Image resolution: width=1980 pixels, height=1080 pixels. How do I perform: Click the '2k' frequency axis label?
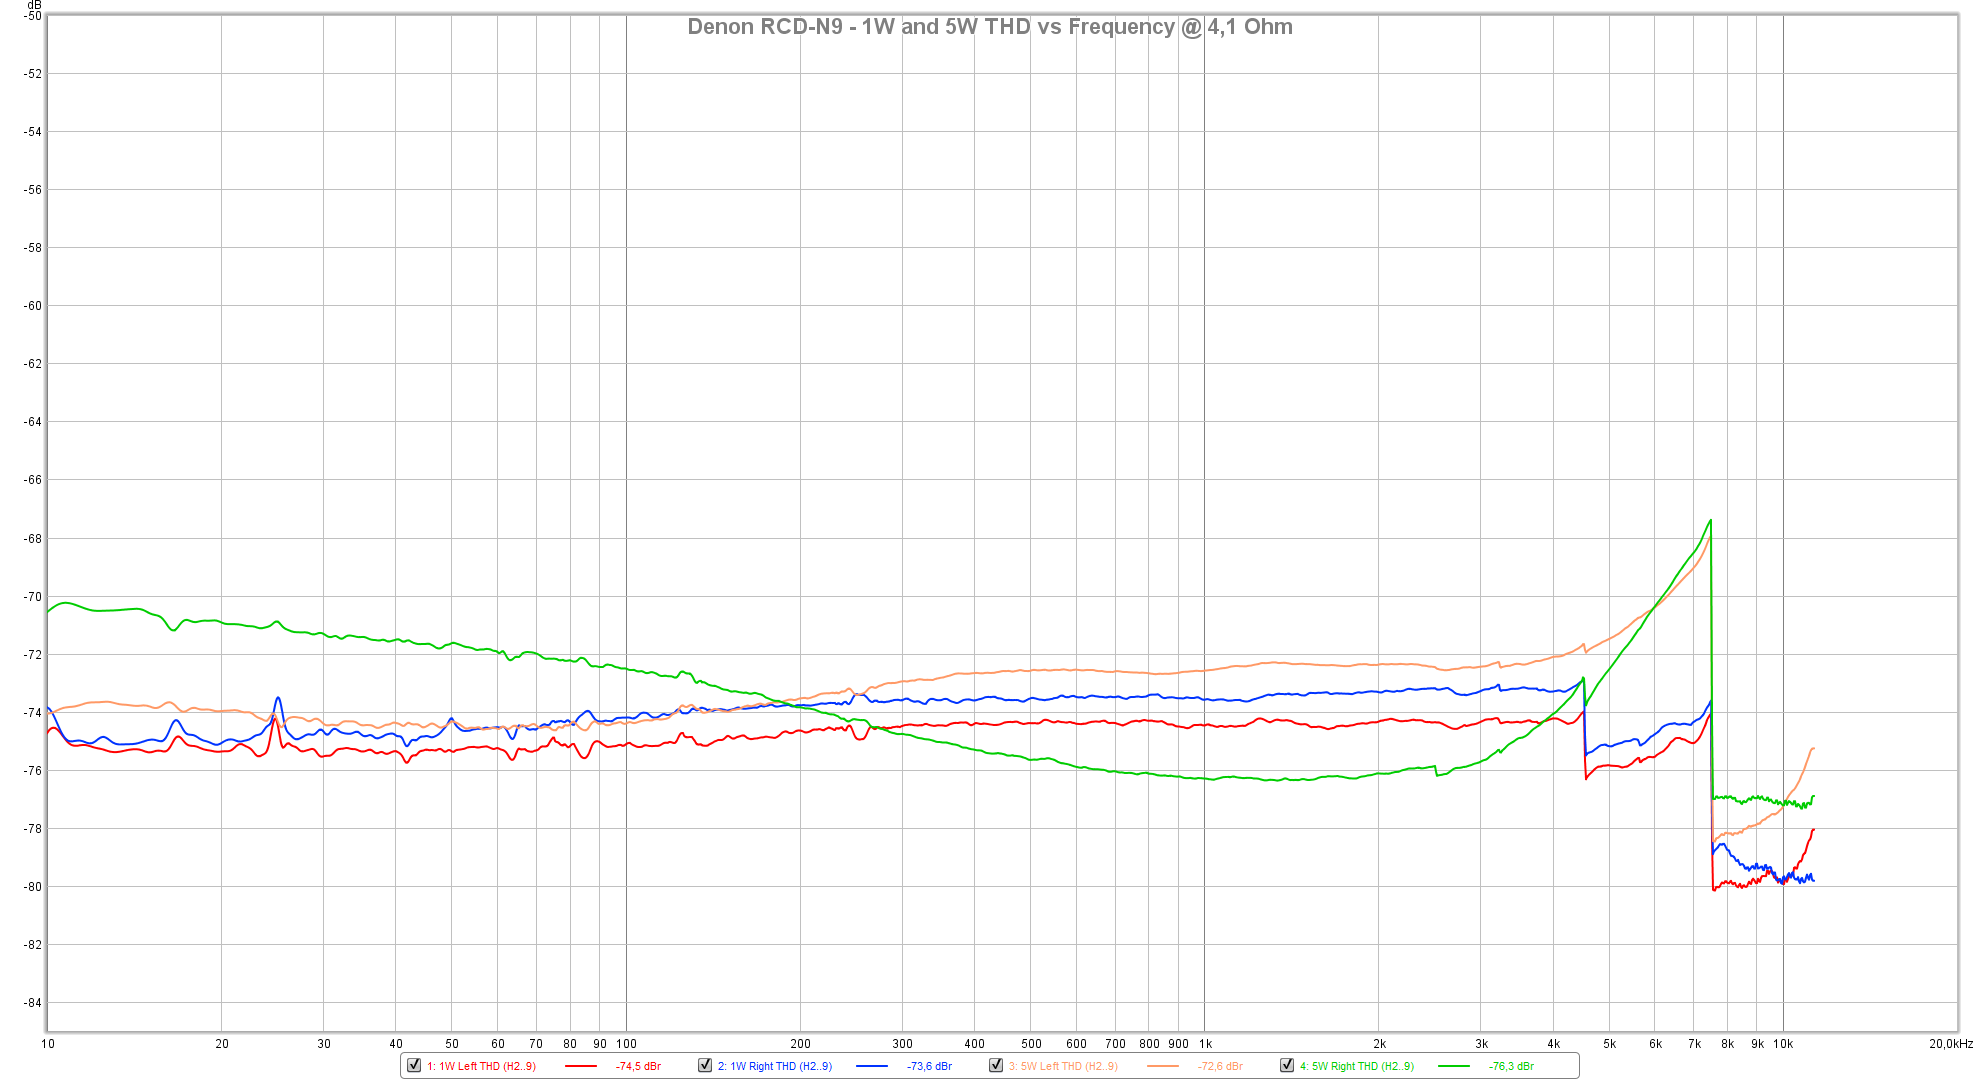(x=1379, y=1044)
